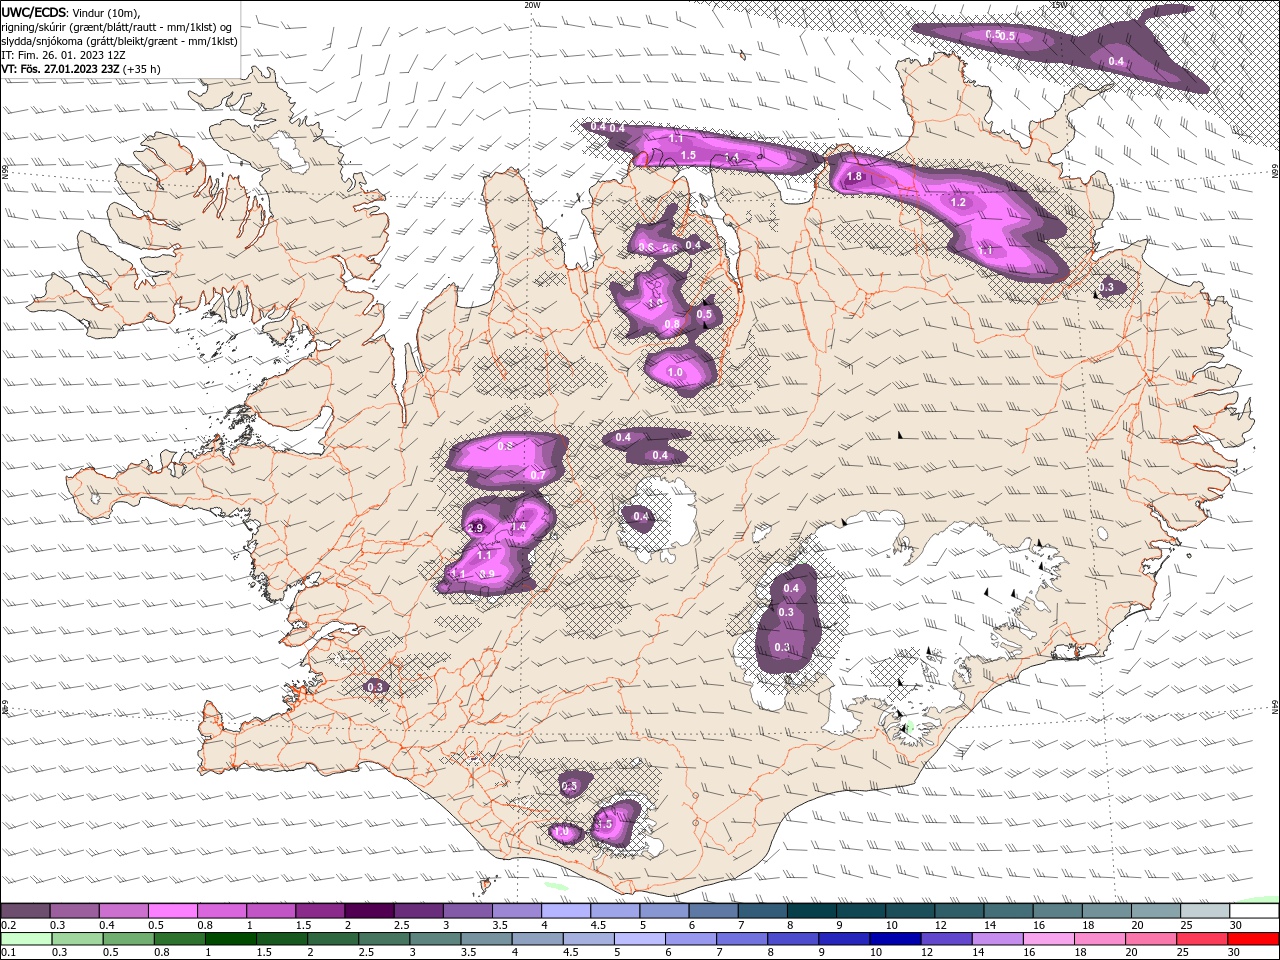Select the 1.2 precipitation value on the map

click(958, 202)
